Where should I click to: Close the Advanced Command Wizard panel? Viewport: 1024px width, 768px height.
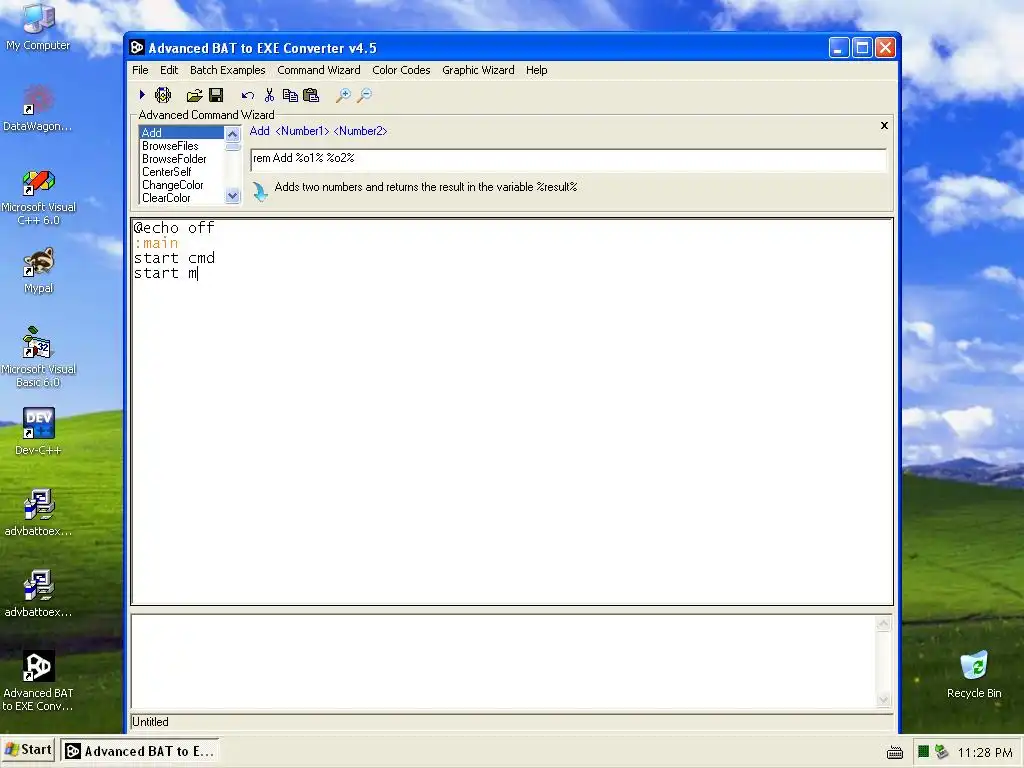click(884, 125)
